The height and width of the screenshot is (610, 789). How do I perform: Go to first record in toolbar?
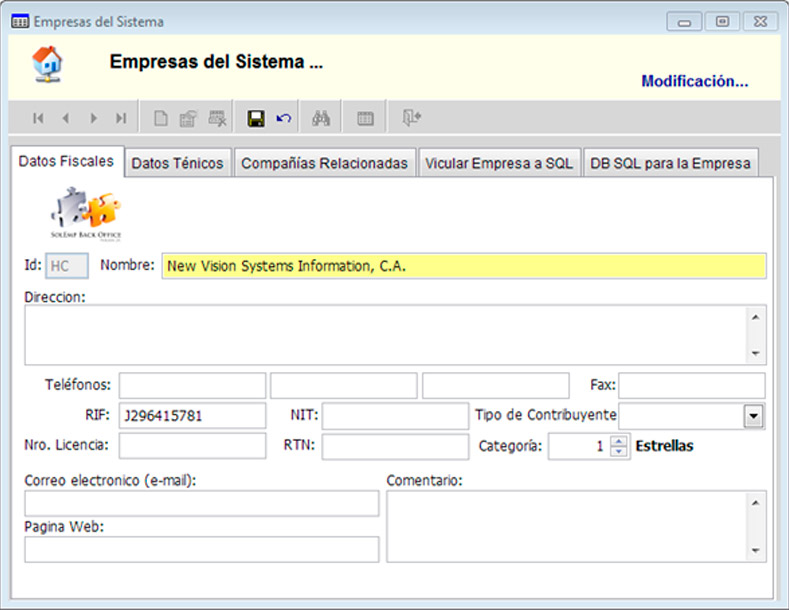(38, 118)
